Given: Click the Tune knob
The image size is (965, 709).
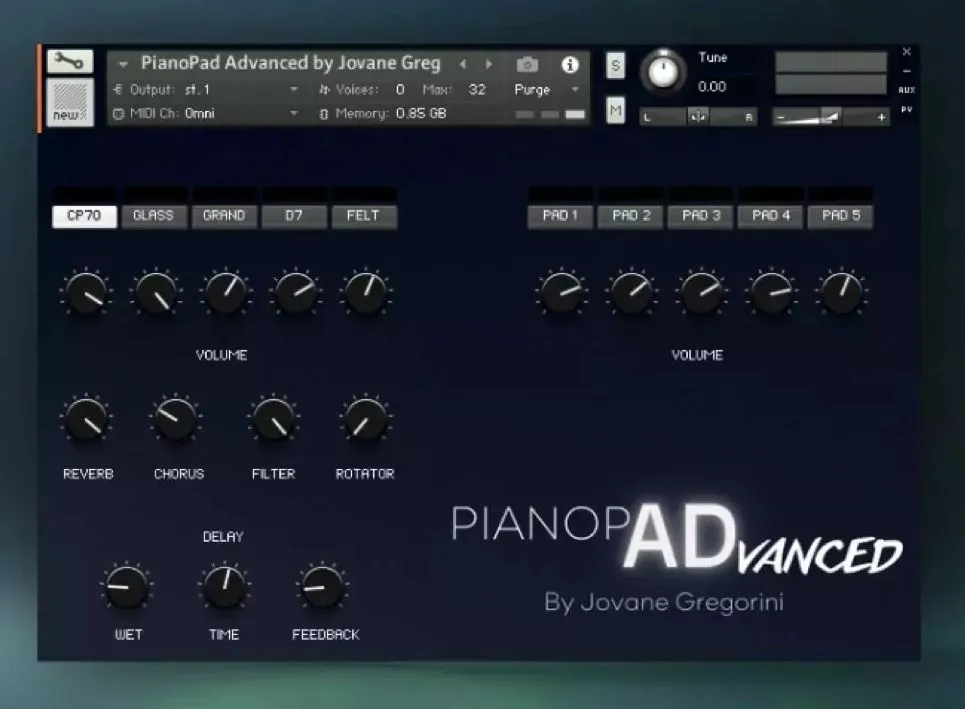Looking at the screenshot, I should tap(663, 72).
